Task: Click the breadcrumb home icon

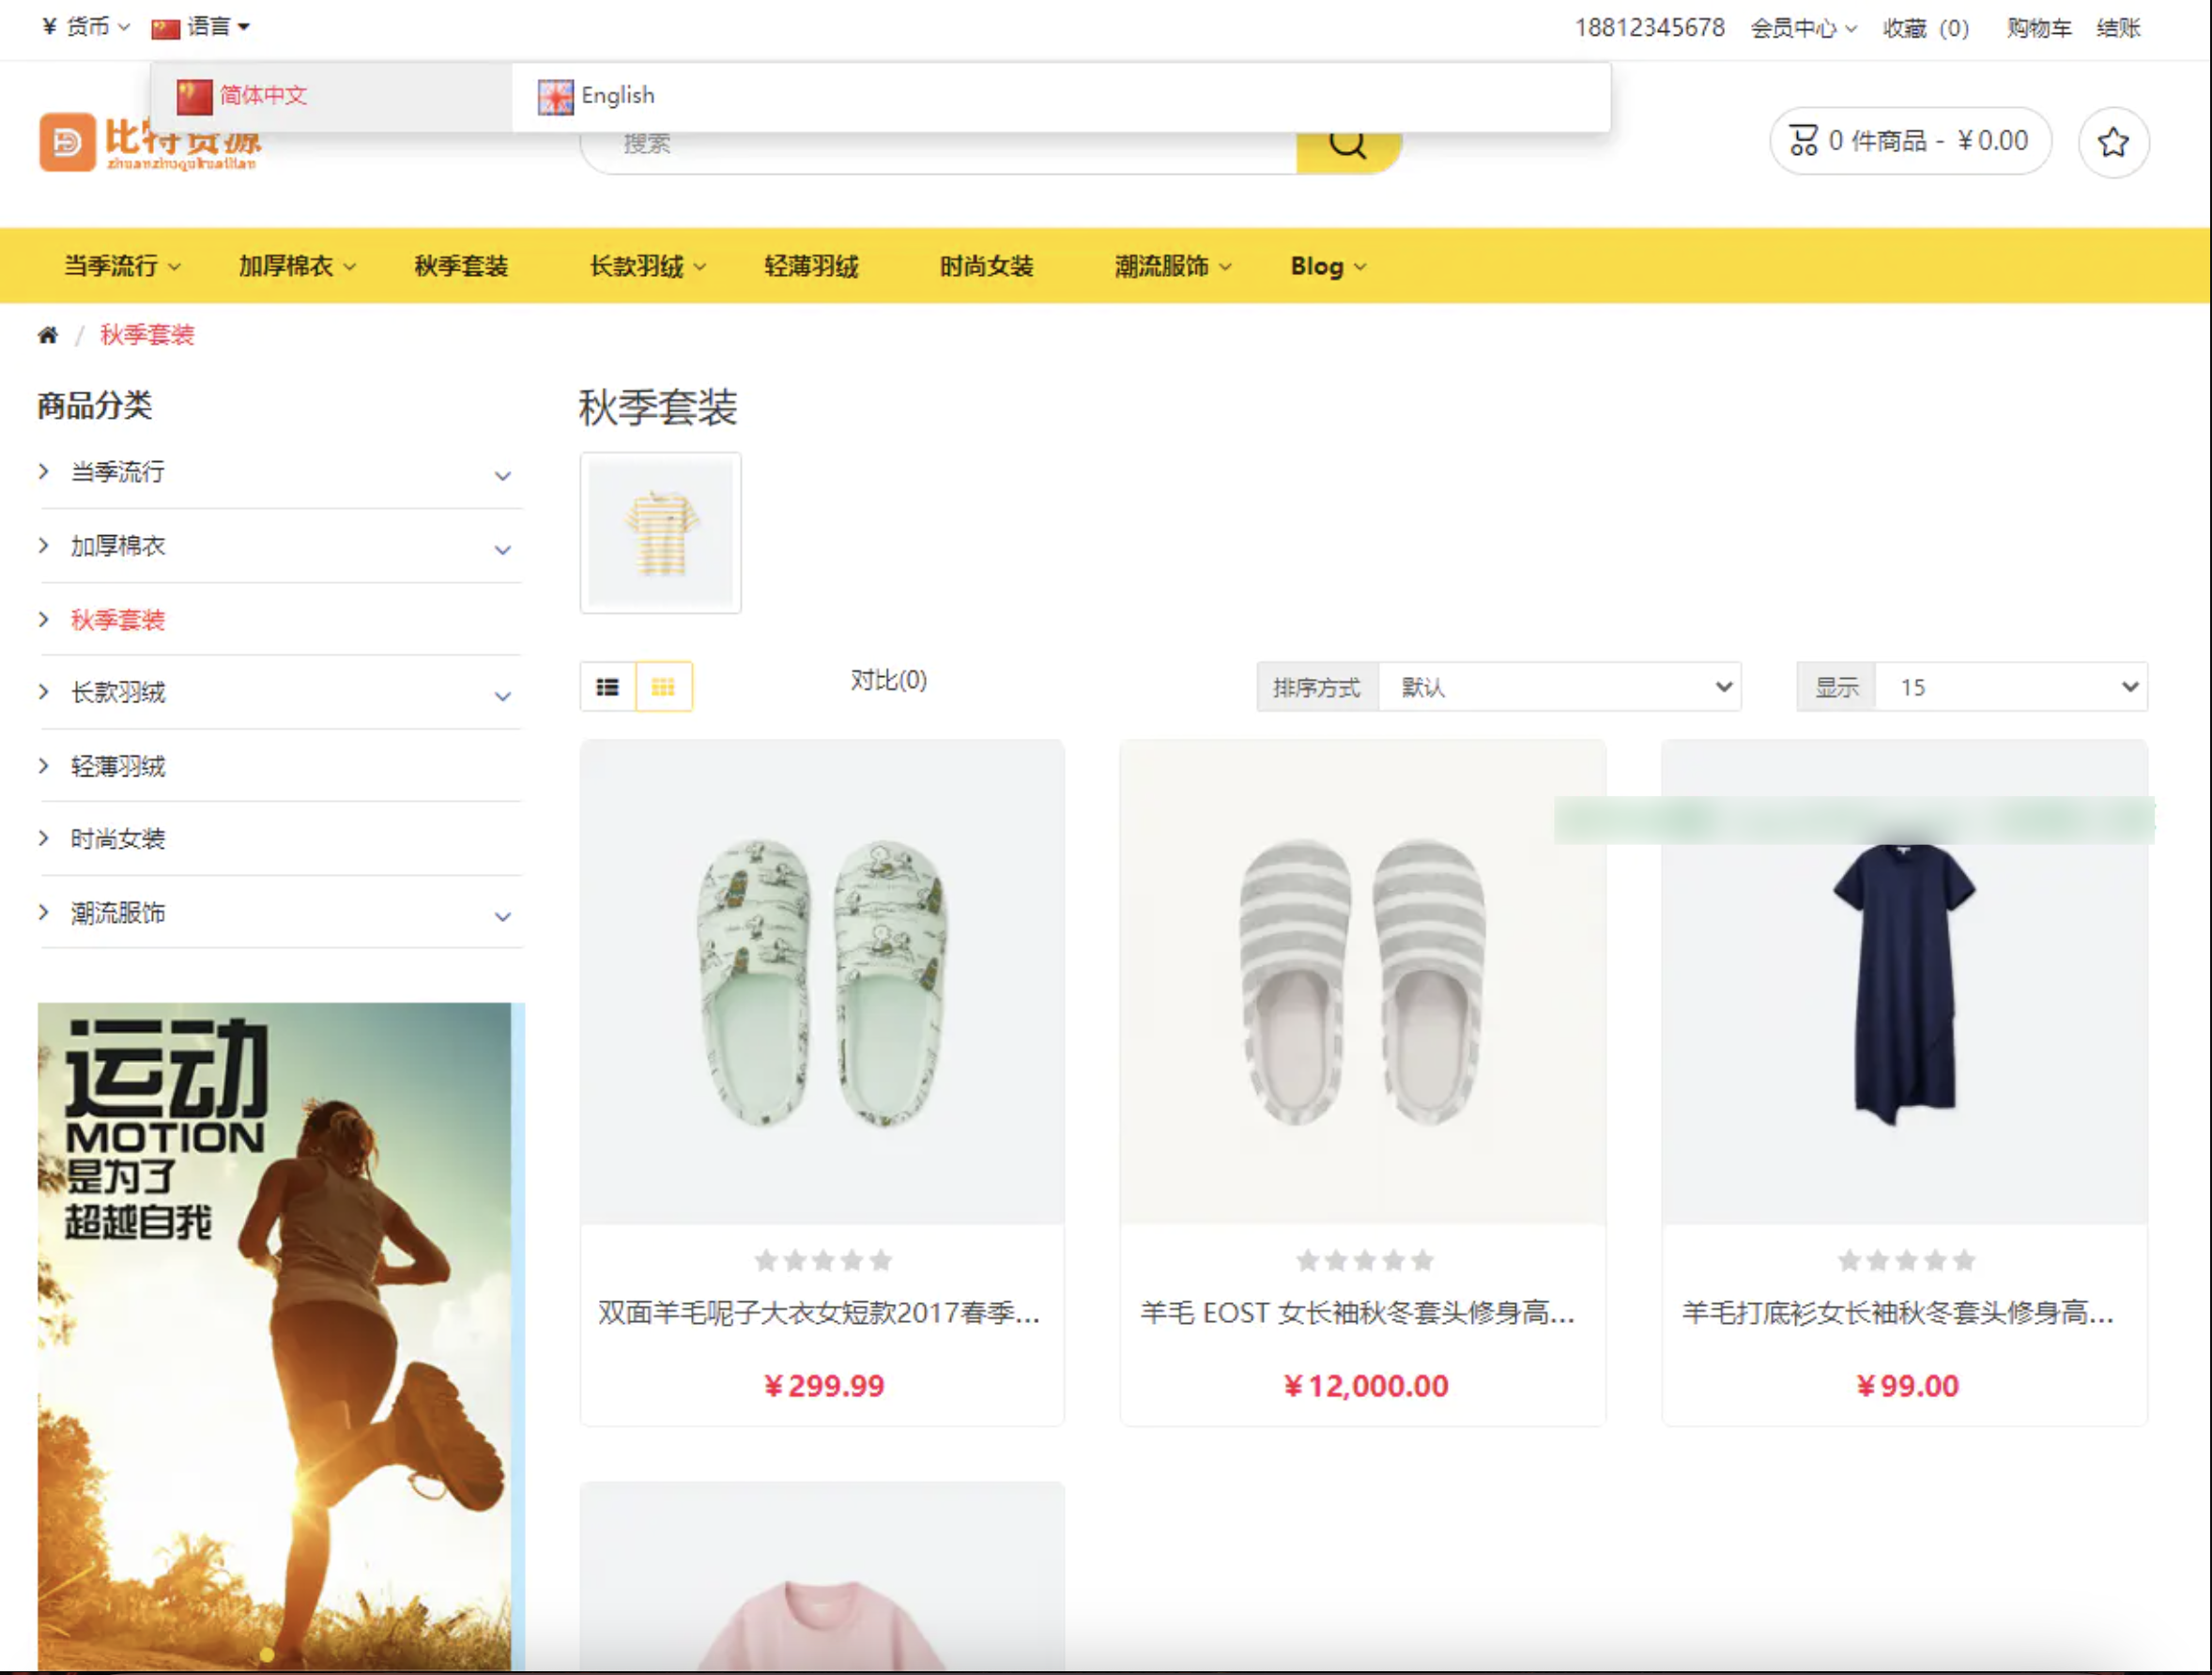Action: [48, 335]
